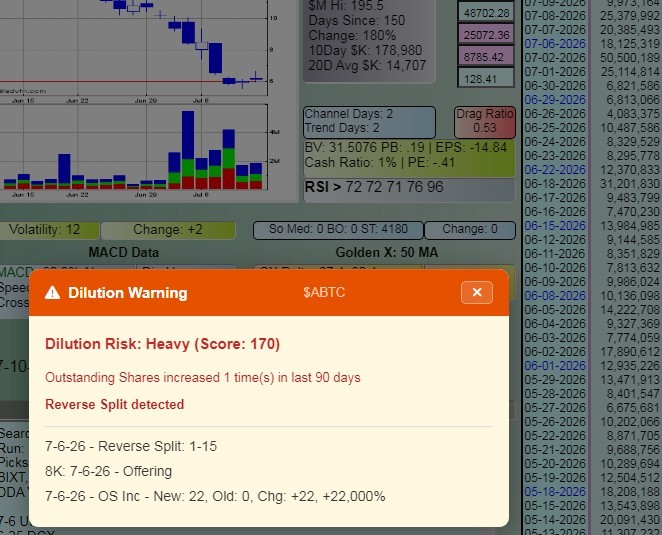Click the 05-29-2026 date row
The width and height of the screenshot is (662, 535).
555,380
